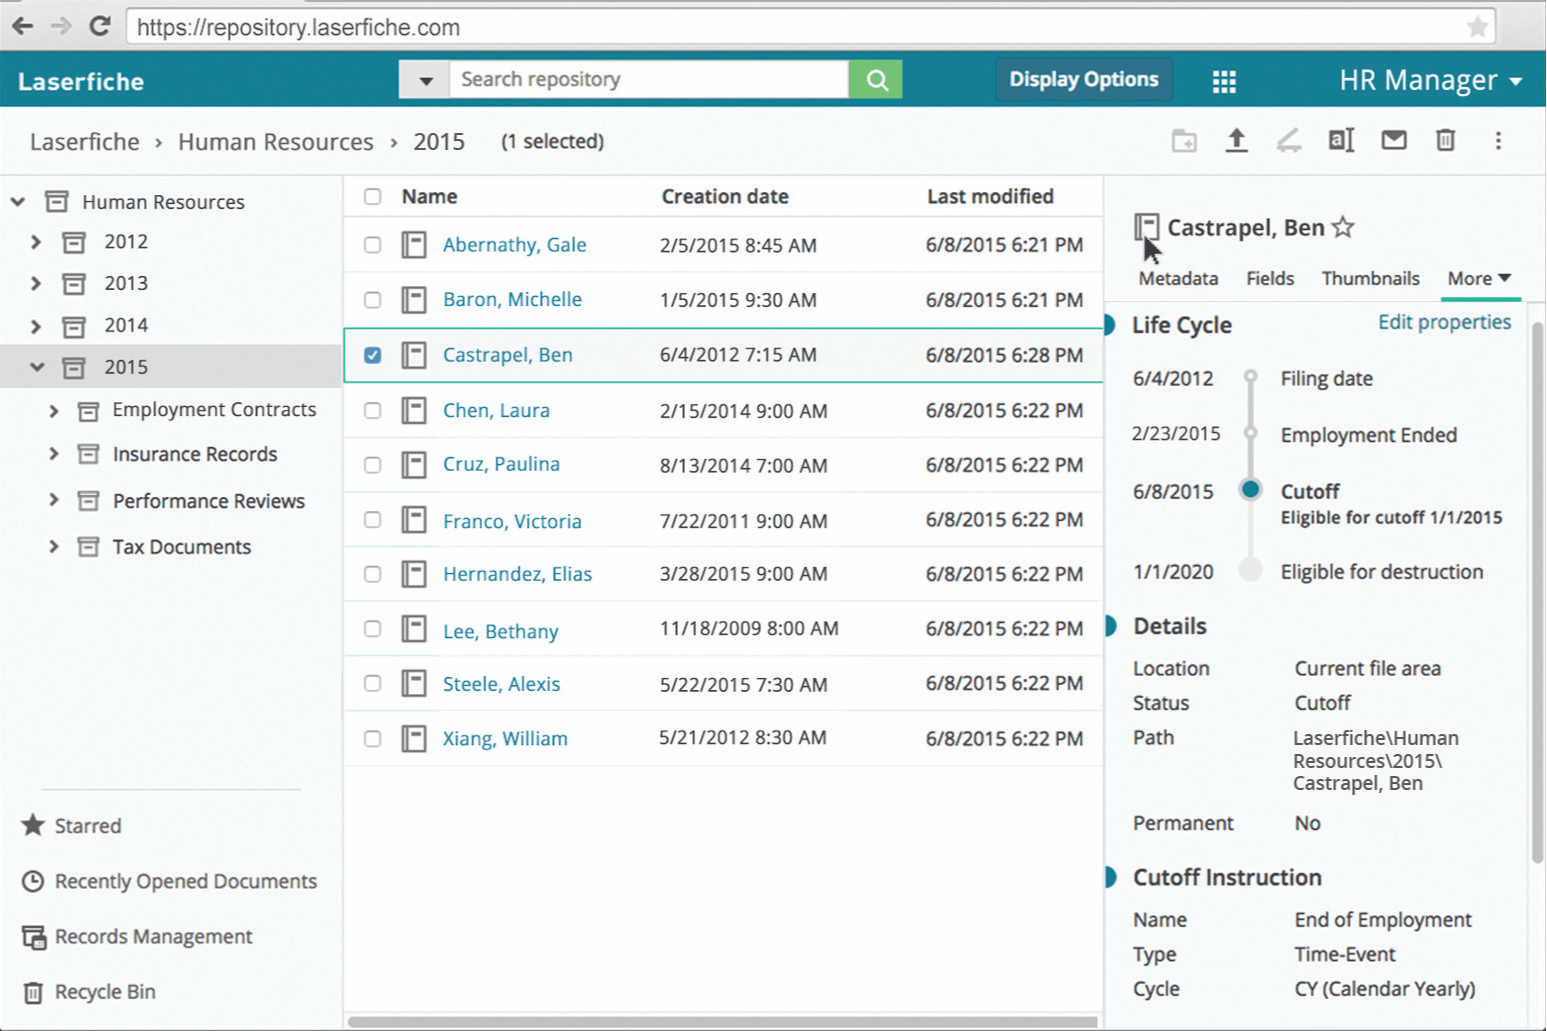Open Recently Opened Documents
Viewport: 1547px width, 1031px height.
169,881
